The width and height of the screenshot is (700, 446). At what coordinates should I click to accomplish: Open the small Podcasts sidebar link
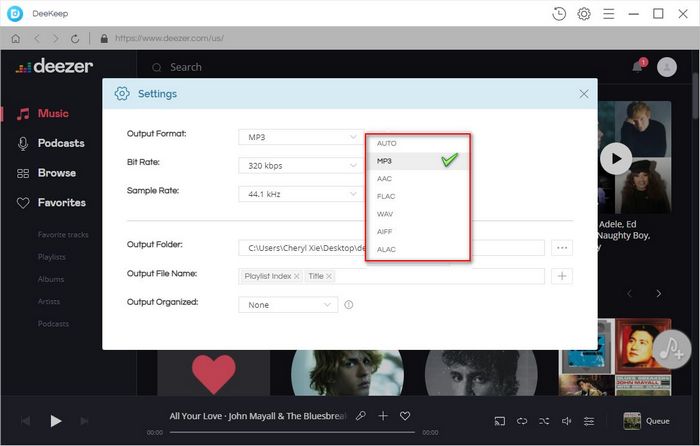pos(53,324)
